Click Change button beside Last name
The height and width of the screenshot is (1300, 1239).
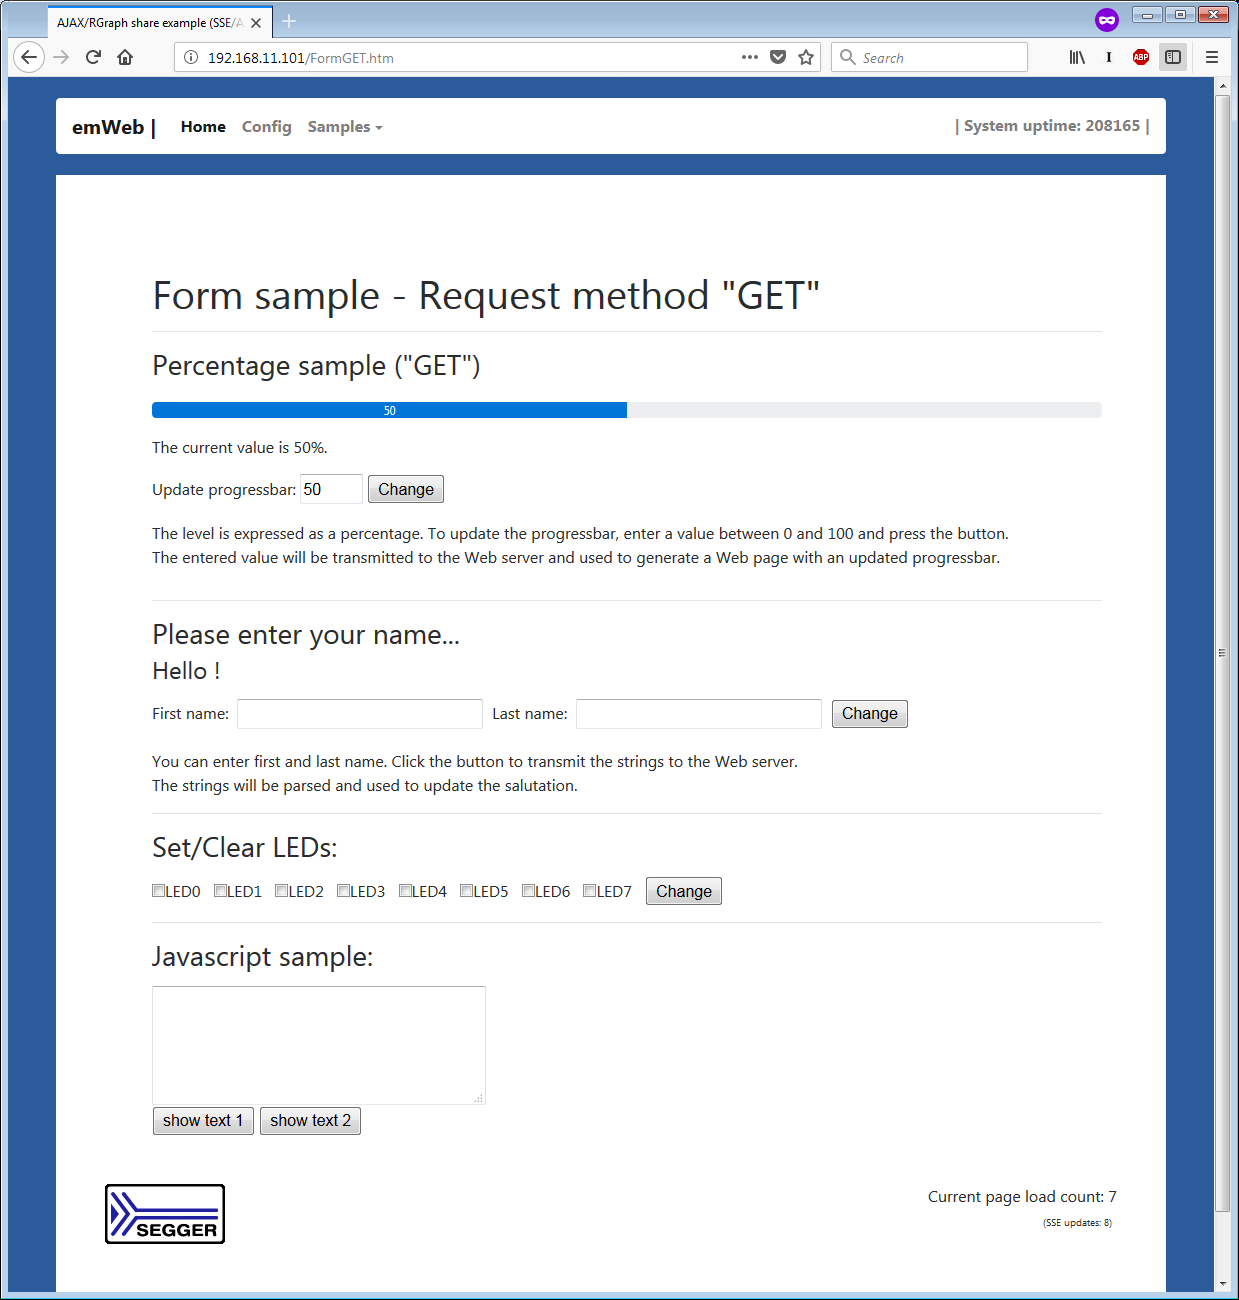pos(870,713)
